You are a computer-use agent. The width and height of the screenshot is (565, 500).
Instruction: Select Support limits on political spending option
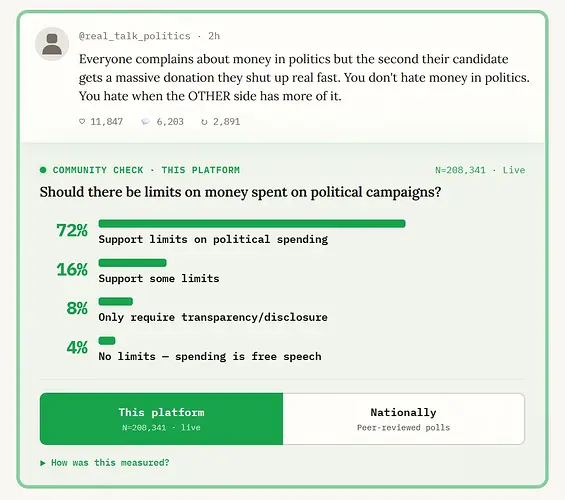pyautogui.click(x=213, y=240)
